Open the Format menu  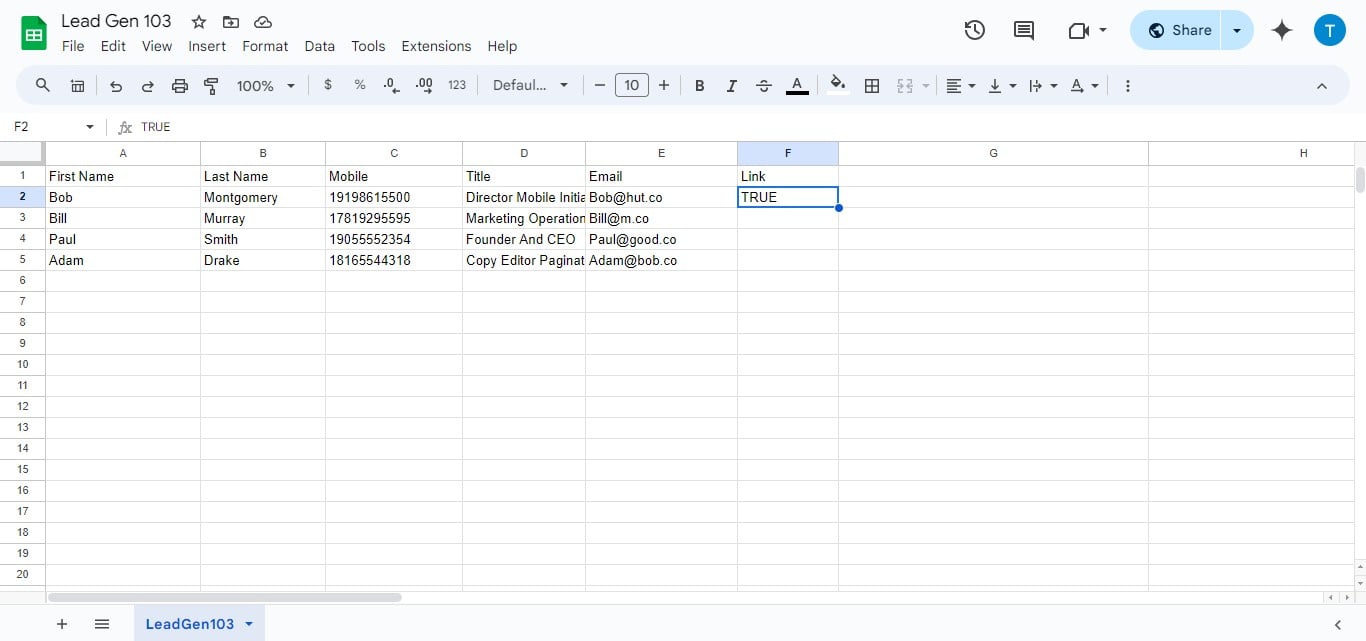pos(264,46)
